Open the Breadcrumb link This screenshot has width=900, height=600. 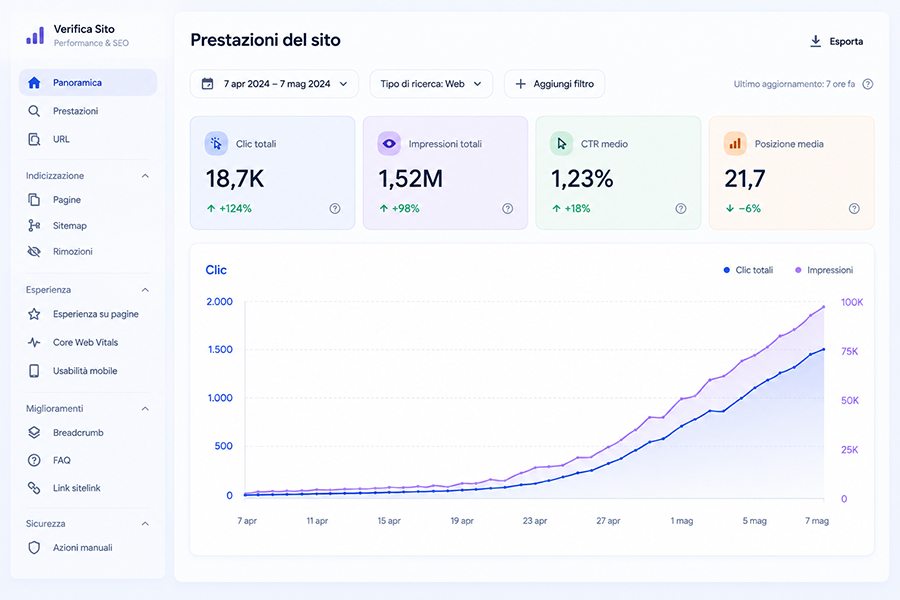[x=88, y=432]
